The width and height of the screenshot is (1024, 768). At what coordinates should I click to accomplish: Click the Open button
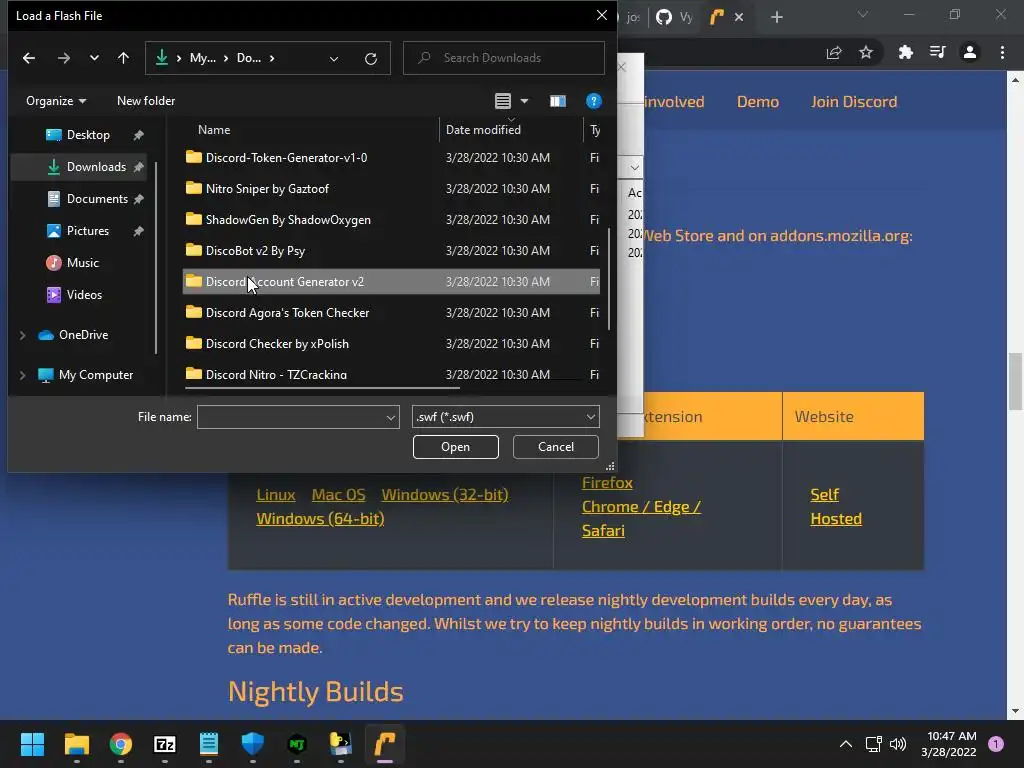coord(456,447)
